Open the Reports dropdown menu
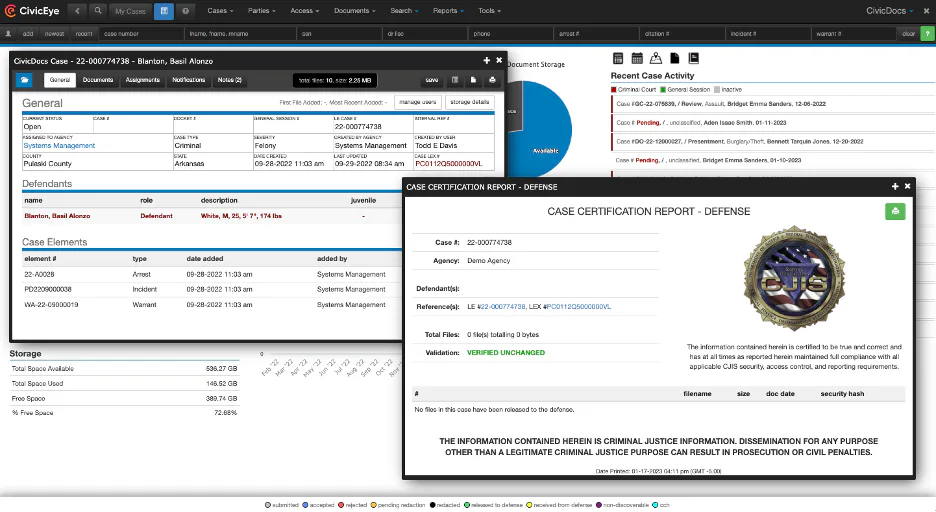This screenshot has height=512, width=936. [448, 11]
